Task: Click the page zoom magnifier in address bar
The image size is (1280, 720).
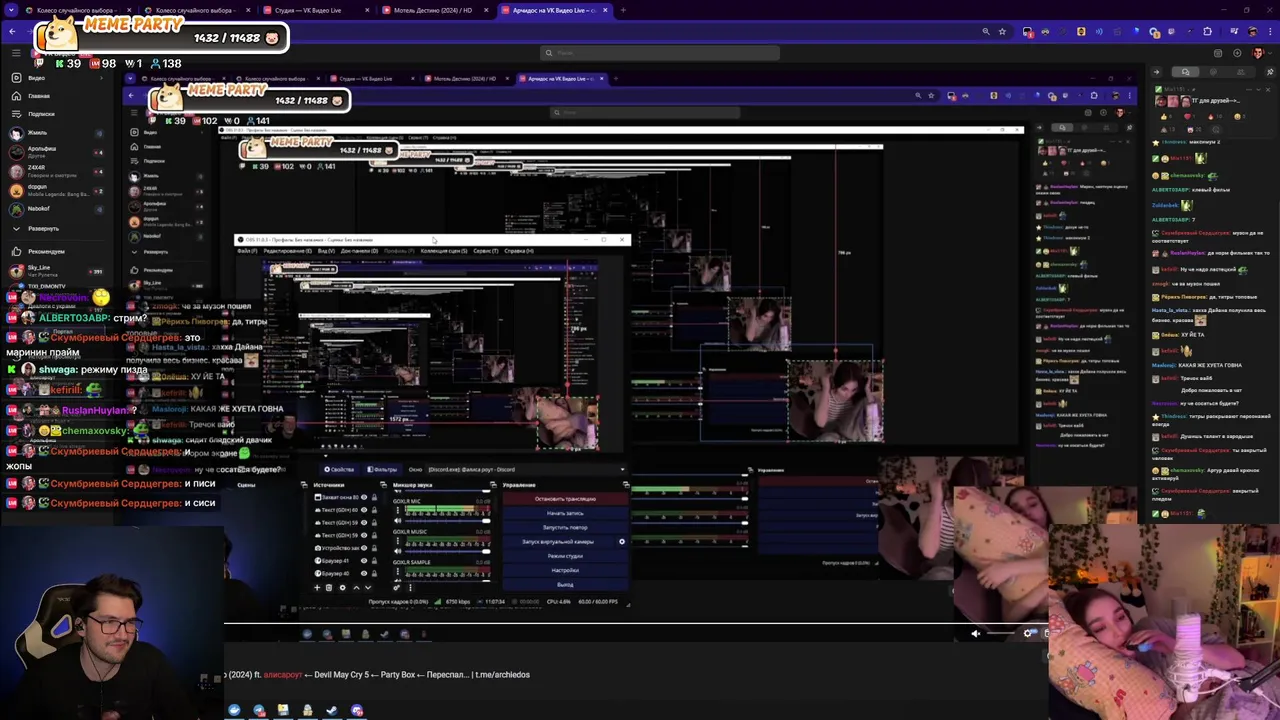Action: (985, 32)
